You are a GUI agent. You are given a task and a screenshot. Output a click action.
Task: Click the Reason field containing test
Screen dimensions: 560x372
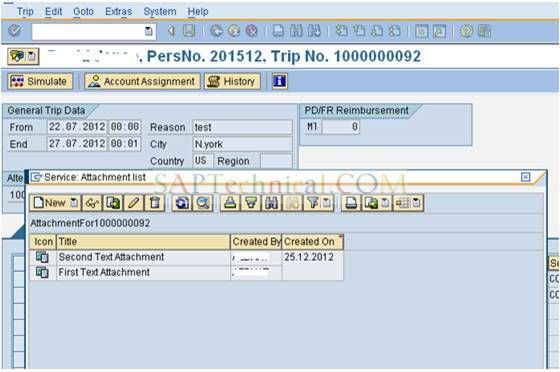pyautogui.click(x=242, y=127)
